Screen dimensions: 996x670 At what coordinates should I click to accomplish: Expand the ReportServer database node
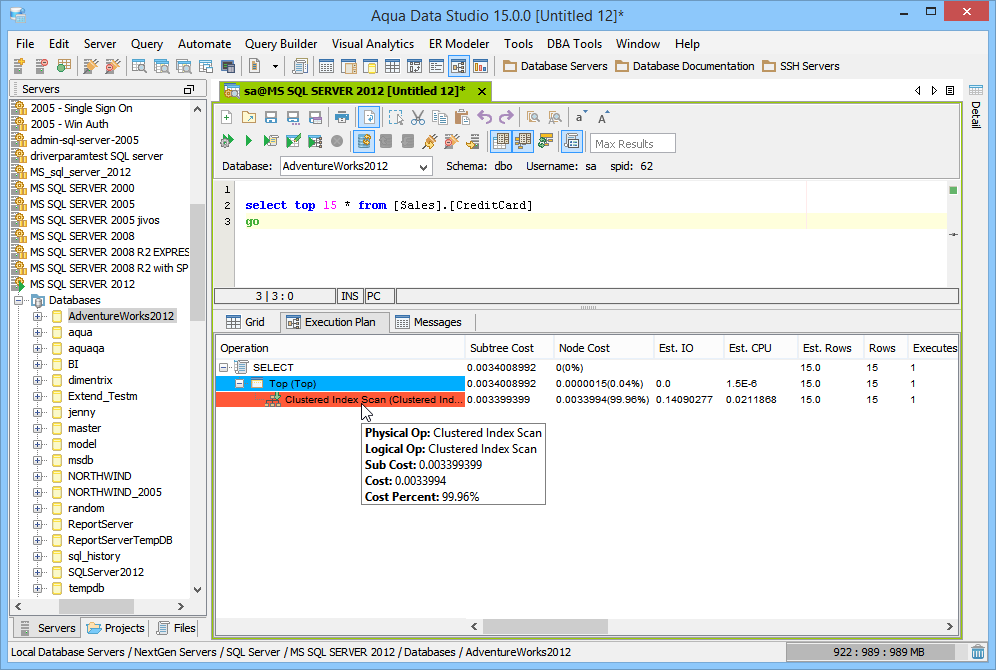tap(37, 524)
